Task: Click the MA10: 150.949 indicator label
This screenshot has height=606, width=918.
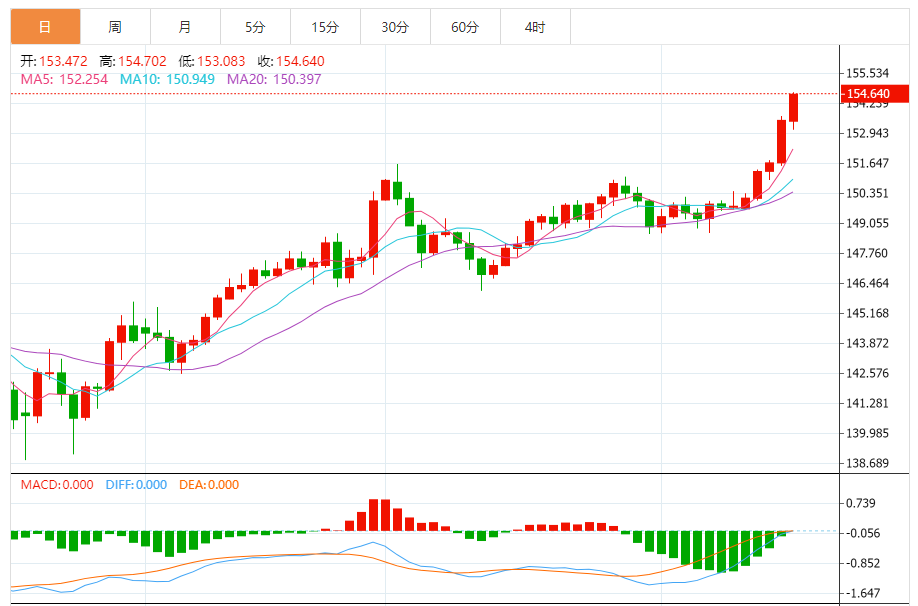Action: (x=167, y=79)
